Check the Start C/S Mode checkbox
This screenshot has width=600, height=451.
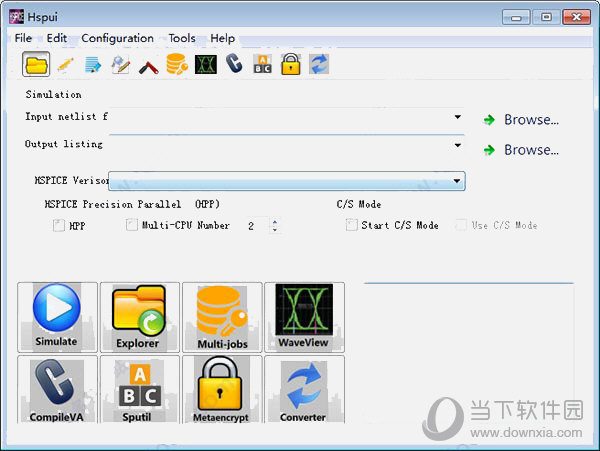pos(351,225)
